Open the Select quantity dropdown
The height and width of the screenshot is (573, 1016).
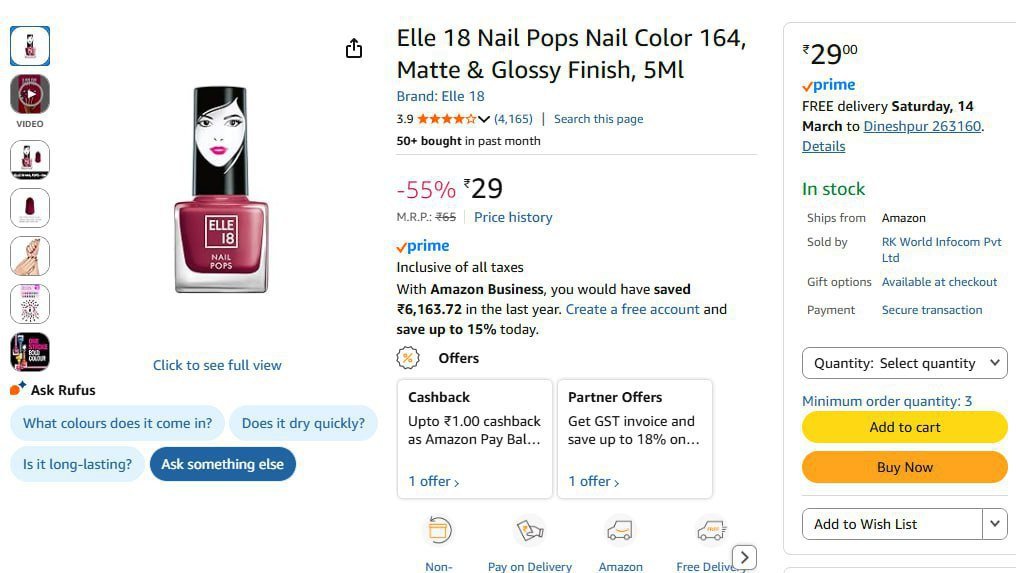[x=904, y=363]
